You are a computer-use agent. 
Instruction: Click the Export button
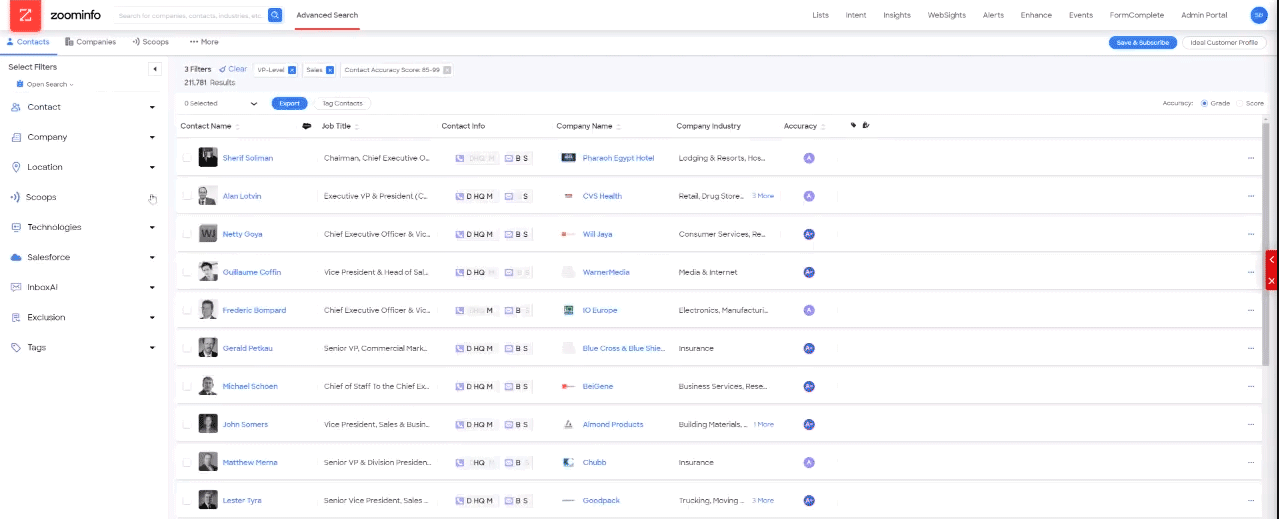tap(289, 103)
